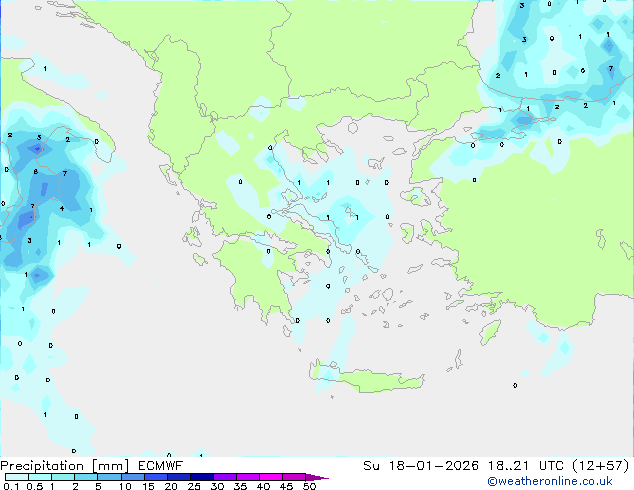Click the "45" legend scale label

[286, 486]
